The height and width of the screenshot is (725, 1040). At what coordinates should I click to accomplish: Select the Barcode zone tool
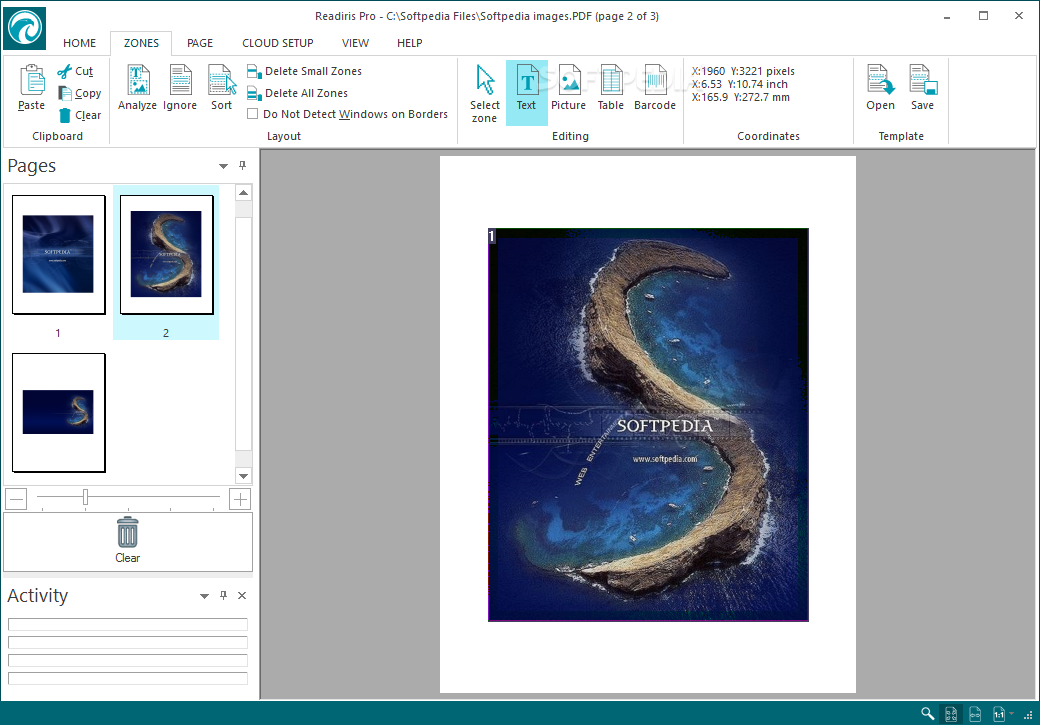[655, 88]
